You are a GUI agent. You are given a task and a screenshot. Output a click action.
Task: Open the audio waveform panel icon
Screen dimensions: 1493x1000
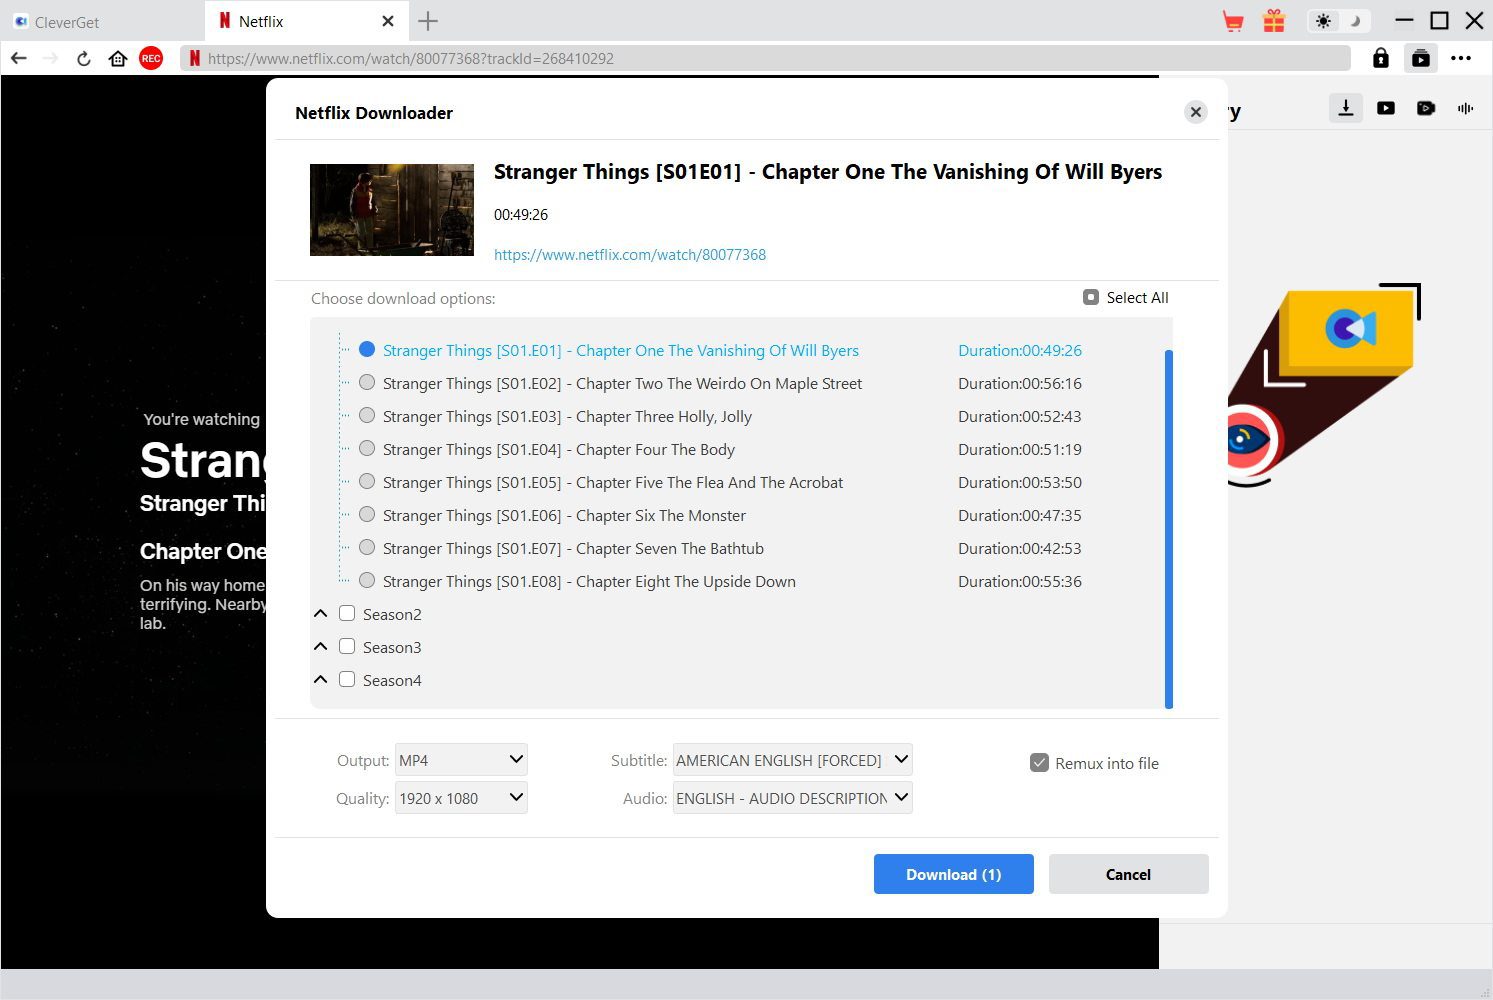pyautogui.click(x=1465, y=108)
